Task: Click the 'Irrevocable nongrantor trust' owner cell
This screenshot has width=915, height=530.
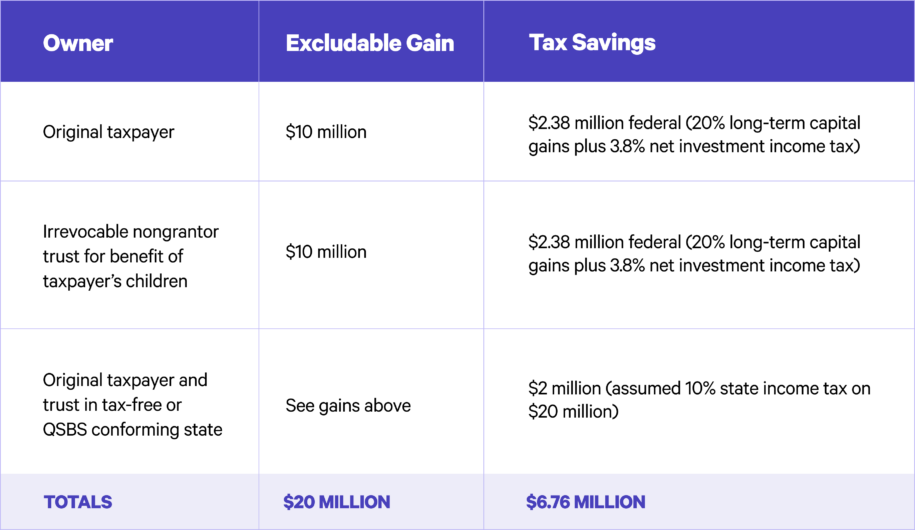Action: point(130,256)
